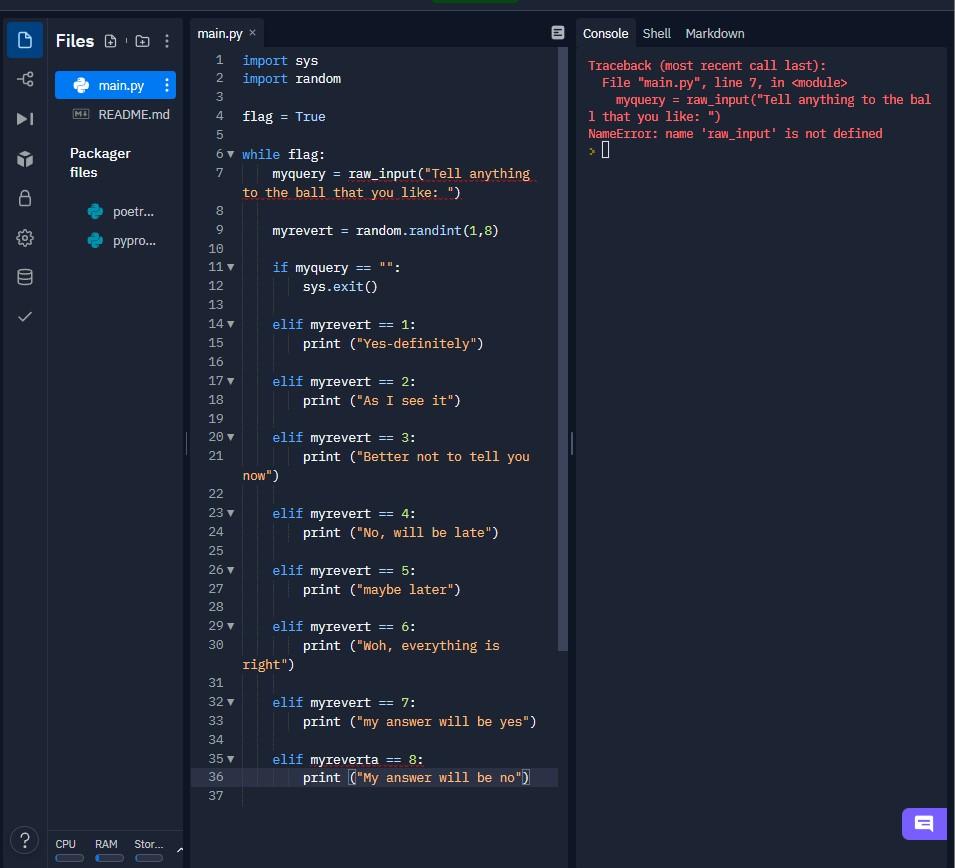
Task: Open the Settings gear icon
Action: (25, 238)
